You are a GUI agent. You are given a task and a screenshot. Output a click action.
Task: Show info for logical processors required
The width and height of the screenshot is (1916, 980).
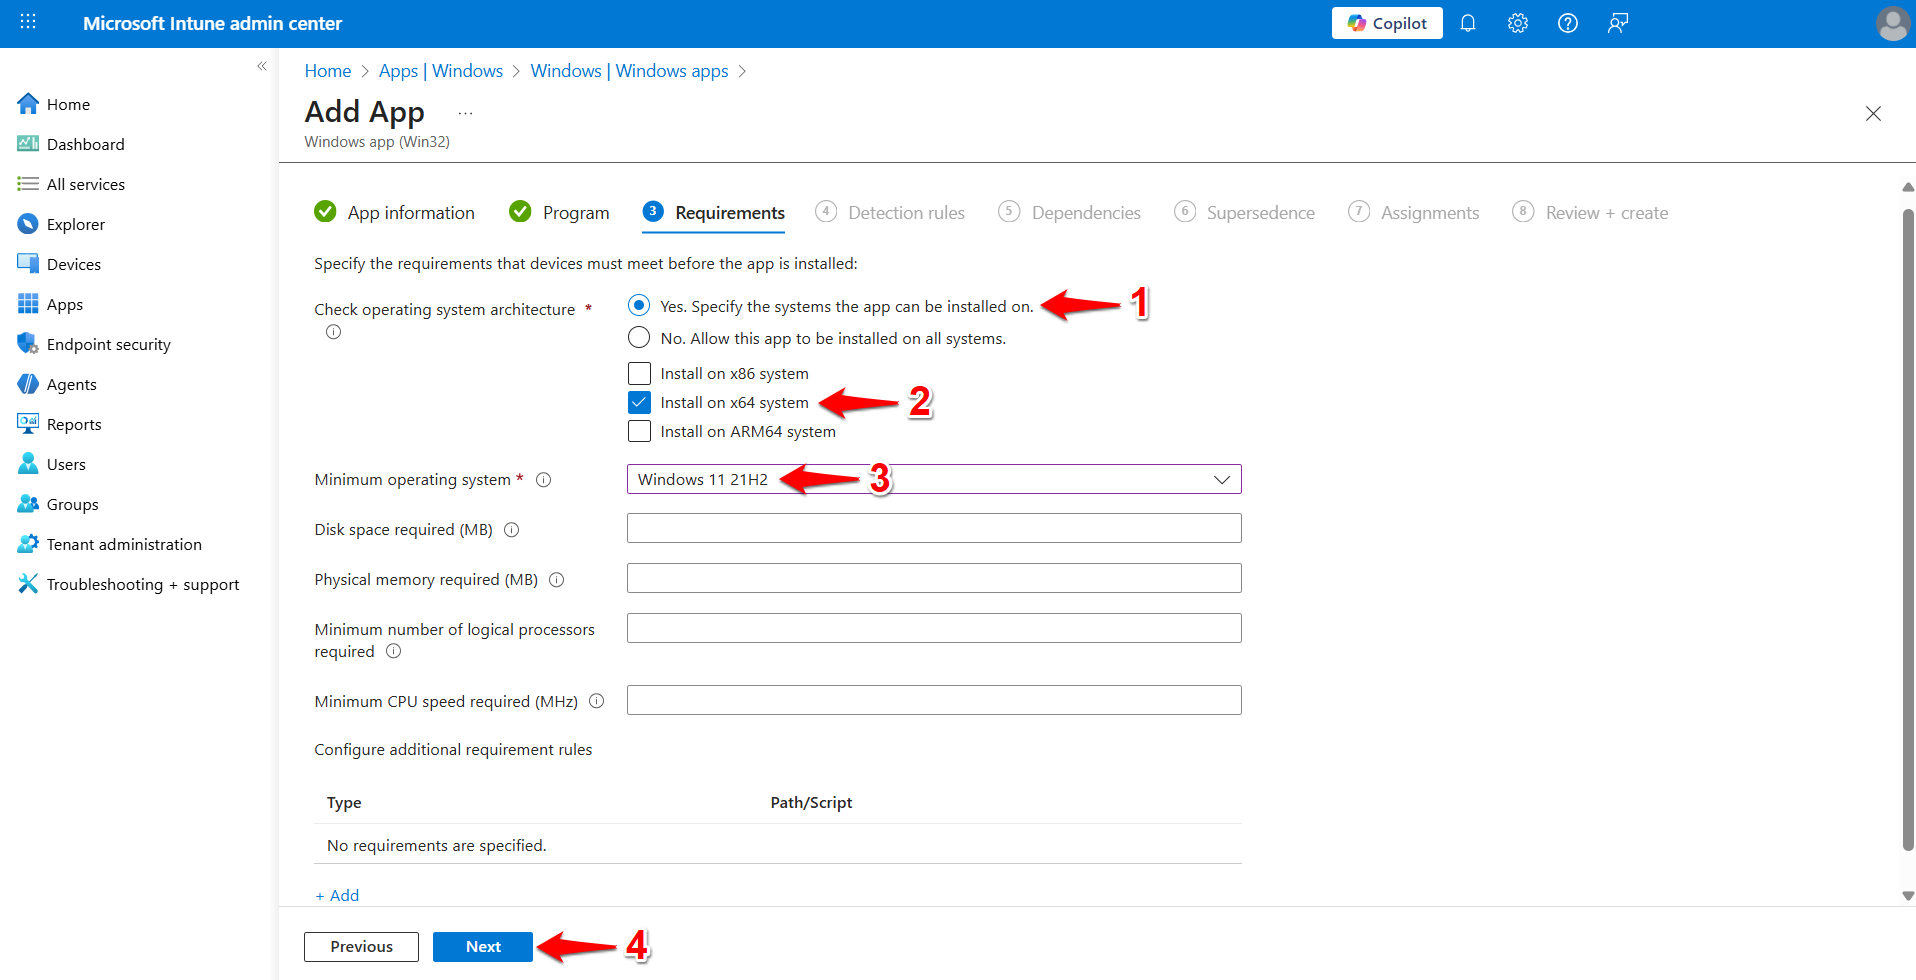394,651
